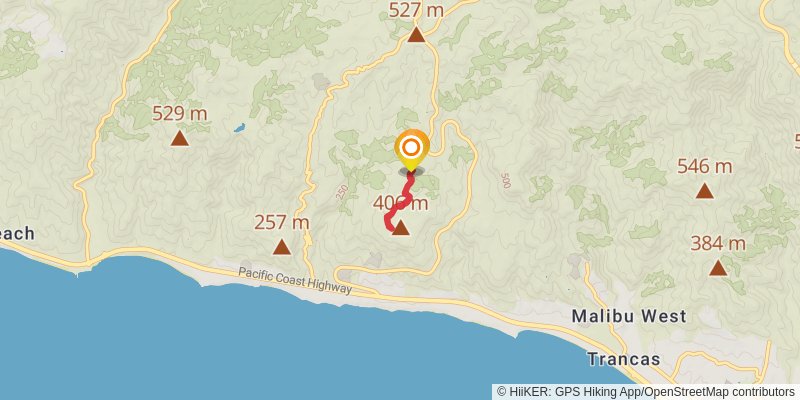Click the red hiking trail route line

coord(399,204)
